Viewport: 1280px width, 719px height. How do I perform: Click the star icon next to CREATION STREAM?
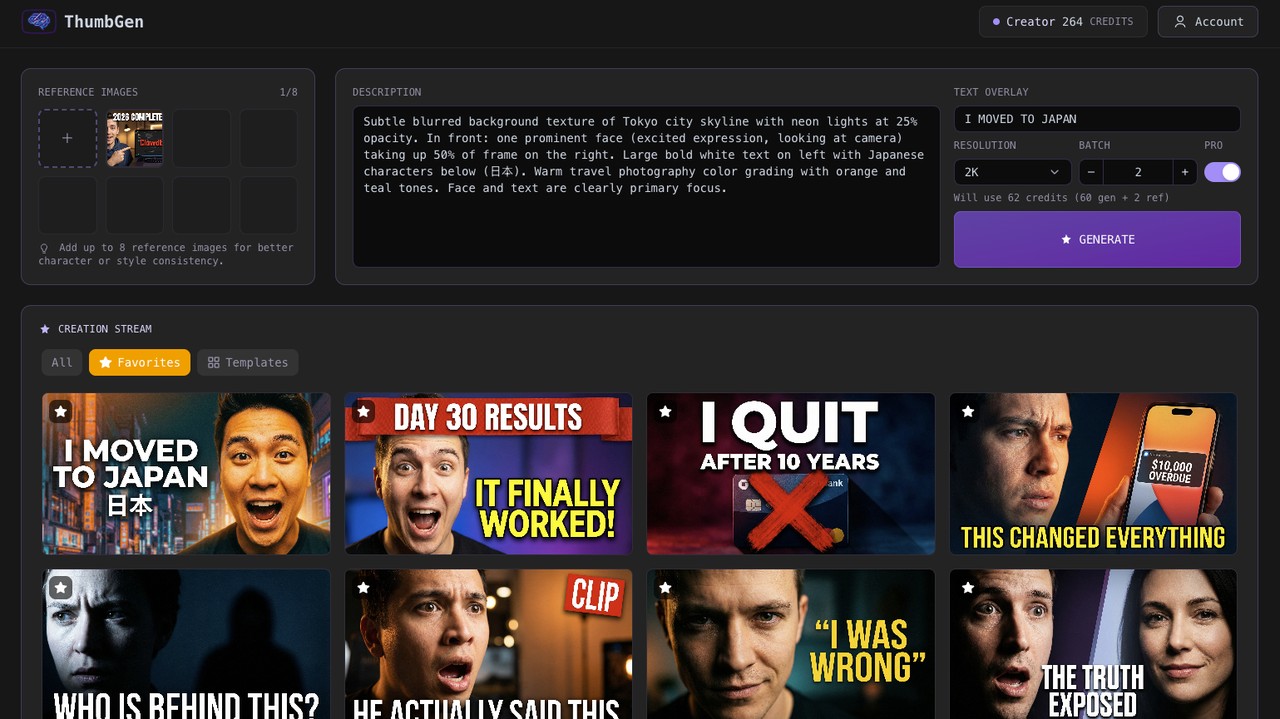click(x=44, y=328)
